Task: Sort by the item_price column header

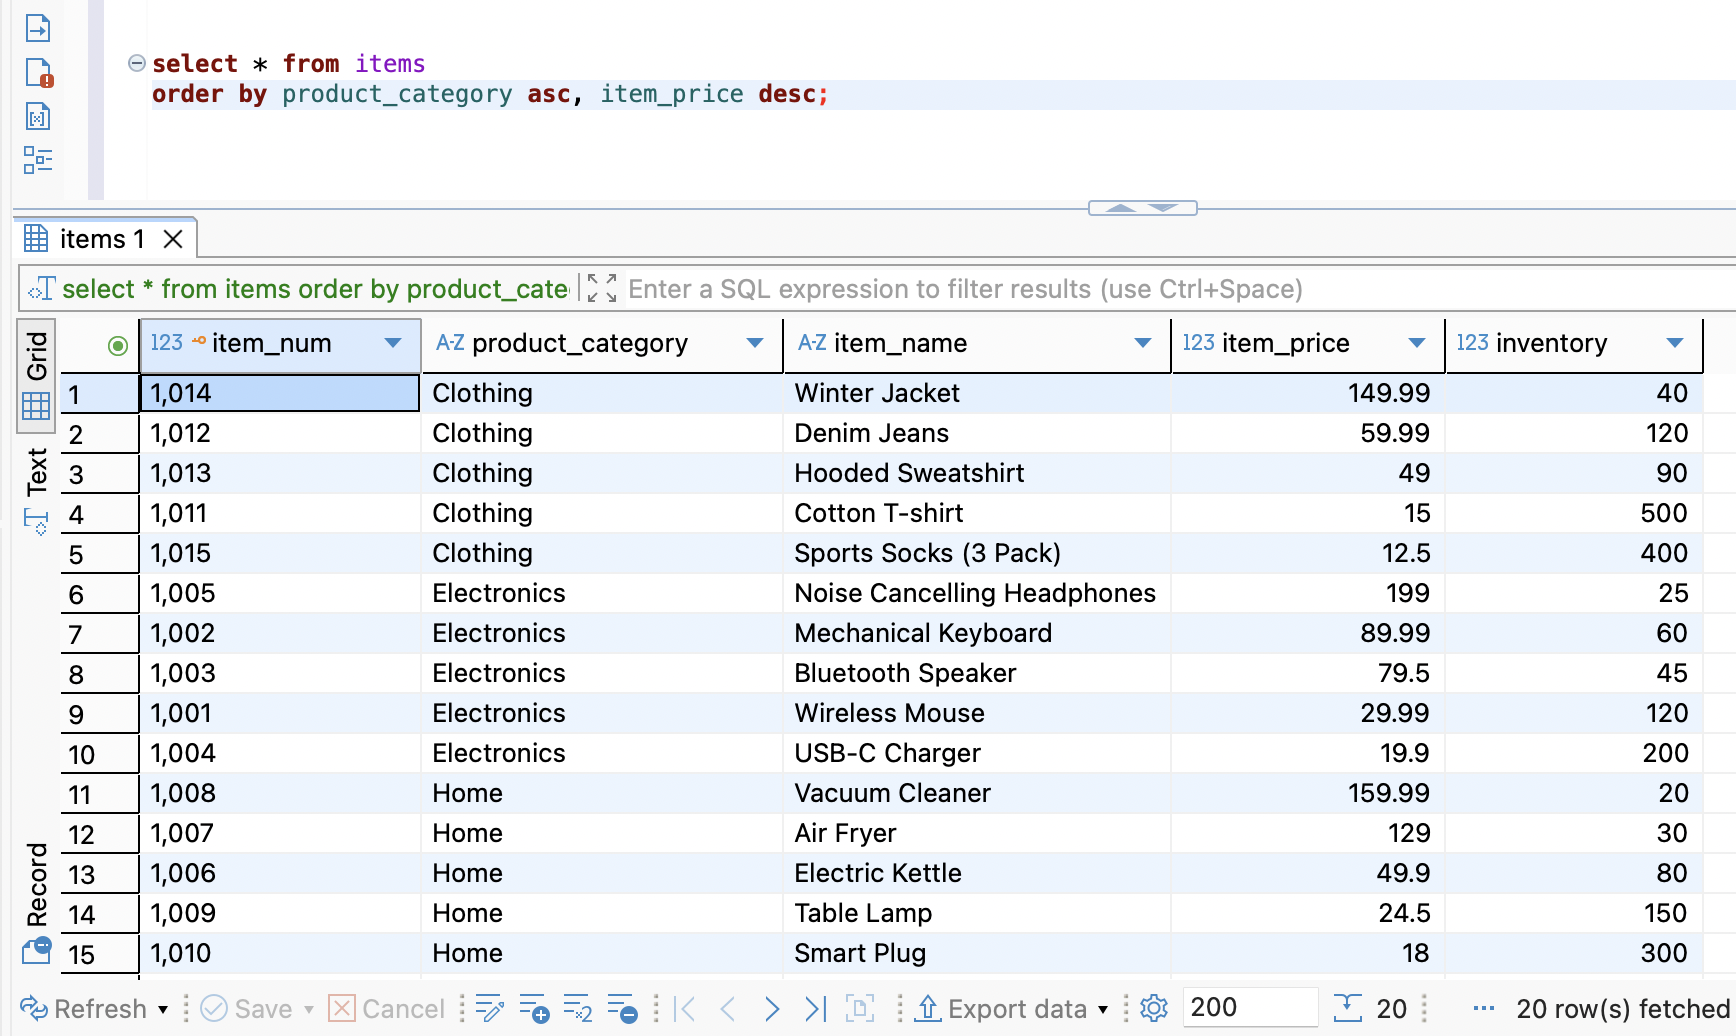Action: pos(1286,343)
